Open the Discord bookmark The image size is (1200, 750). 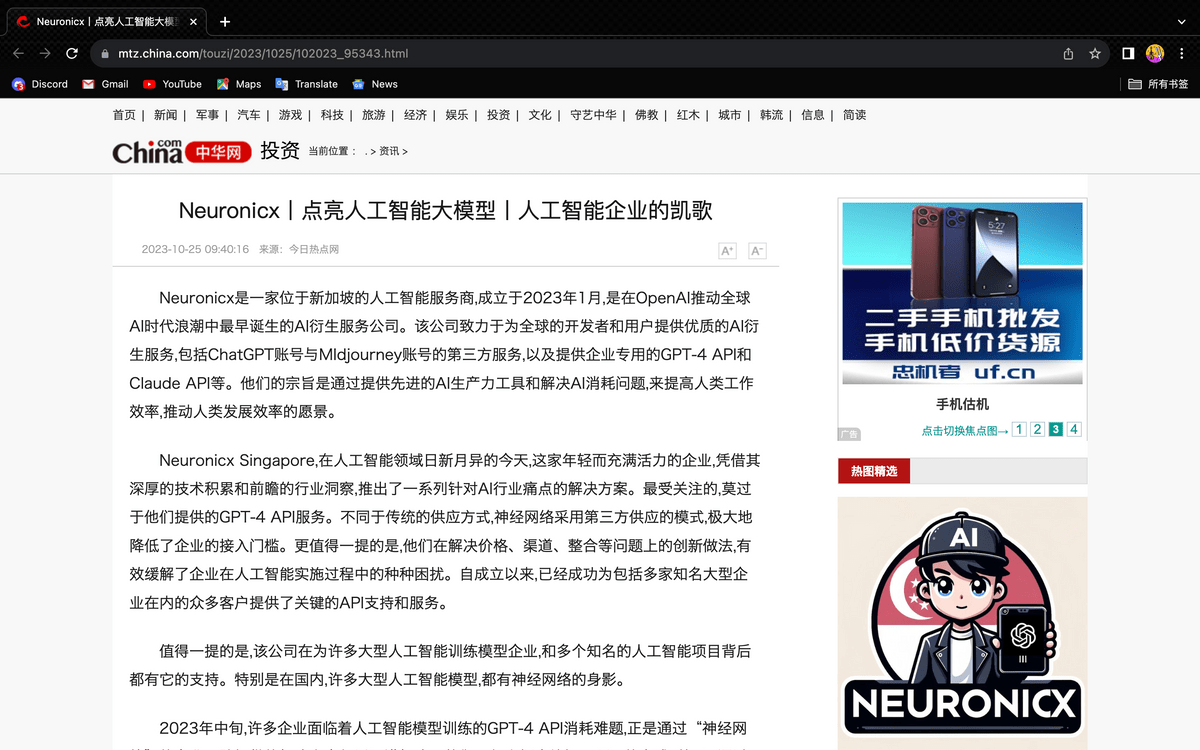[40, 84]
